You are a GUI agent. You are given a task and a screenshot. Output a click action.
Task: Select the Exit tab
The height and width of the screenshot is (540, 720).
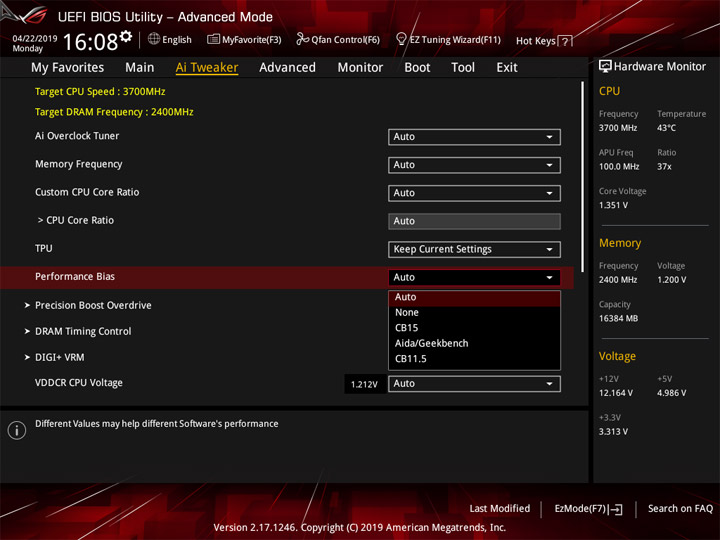[506, 68]
